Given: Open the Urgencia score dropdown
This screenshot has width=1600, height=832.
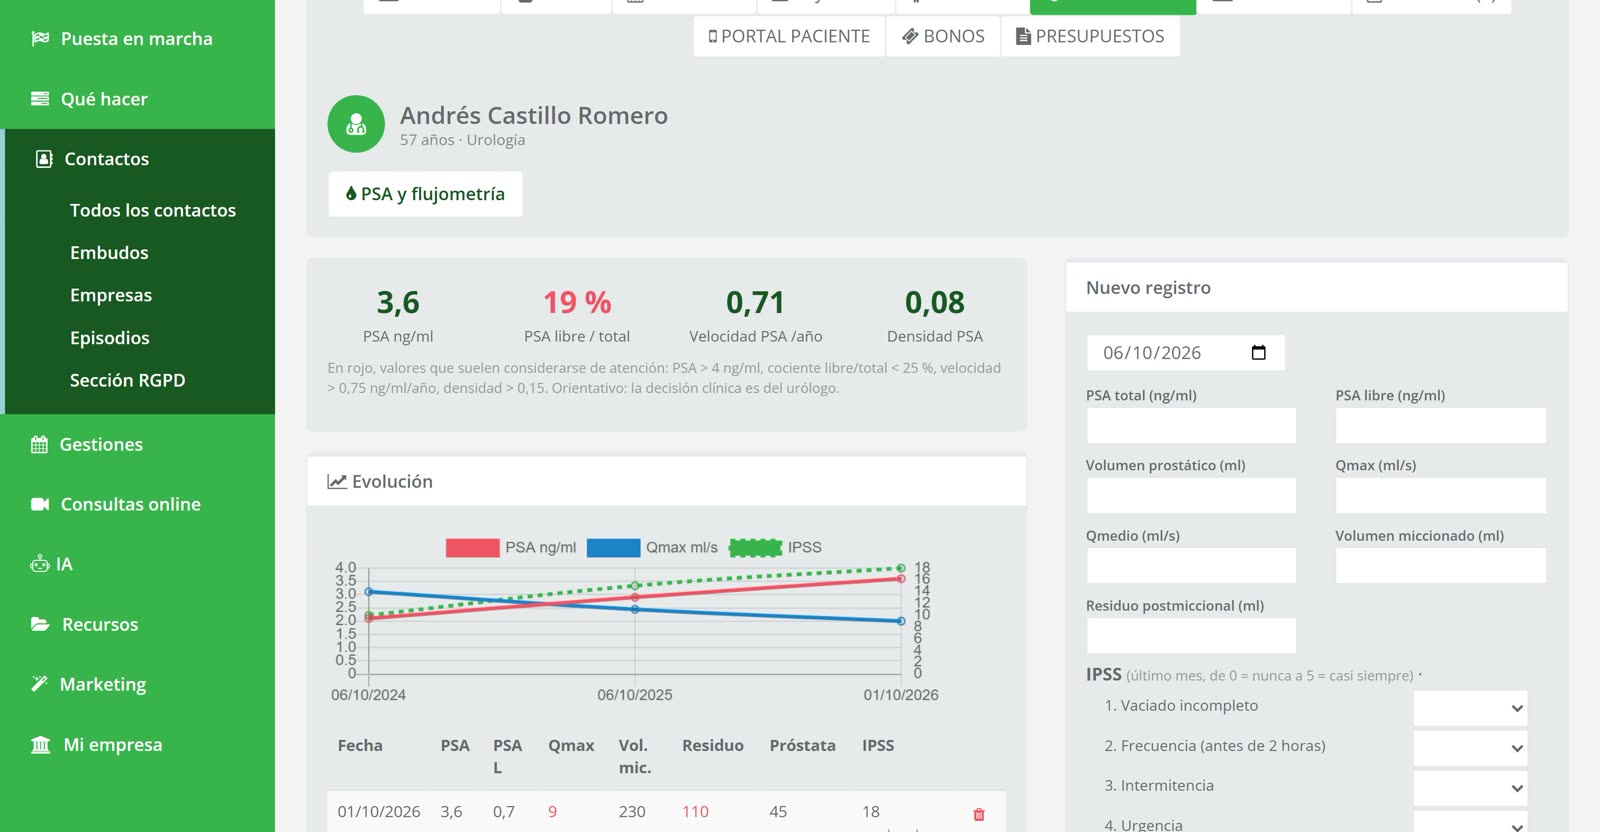Looking at the screenshot, I should pyautogui.click(x=1470, y=822).
